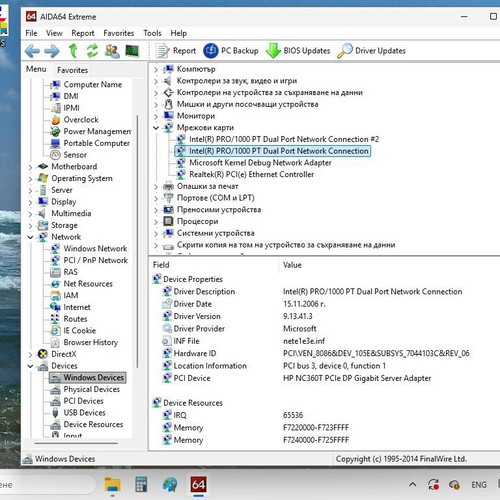
Task: Open the Help menu
Action: 179,33
